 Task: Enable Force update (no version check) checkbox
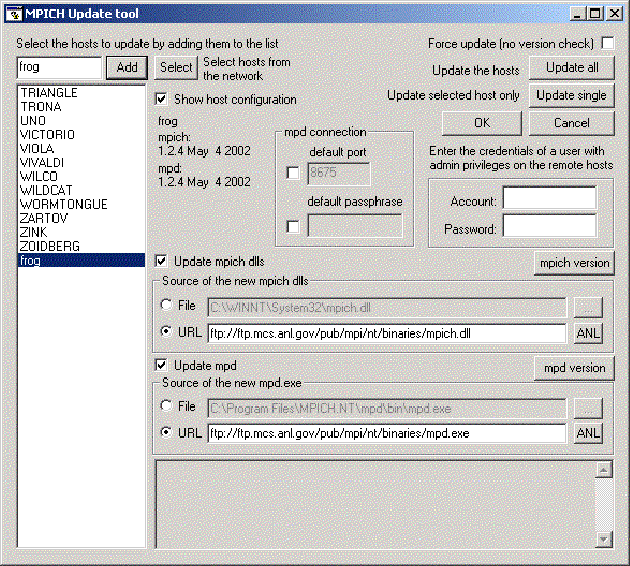coord(607,43)
